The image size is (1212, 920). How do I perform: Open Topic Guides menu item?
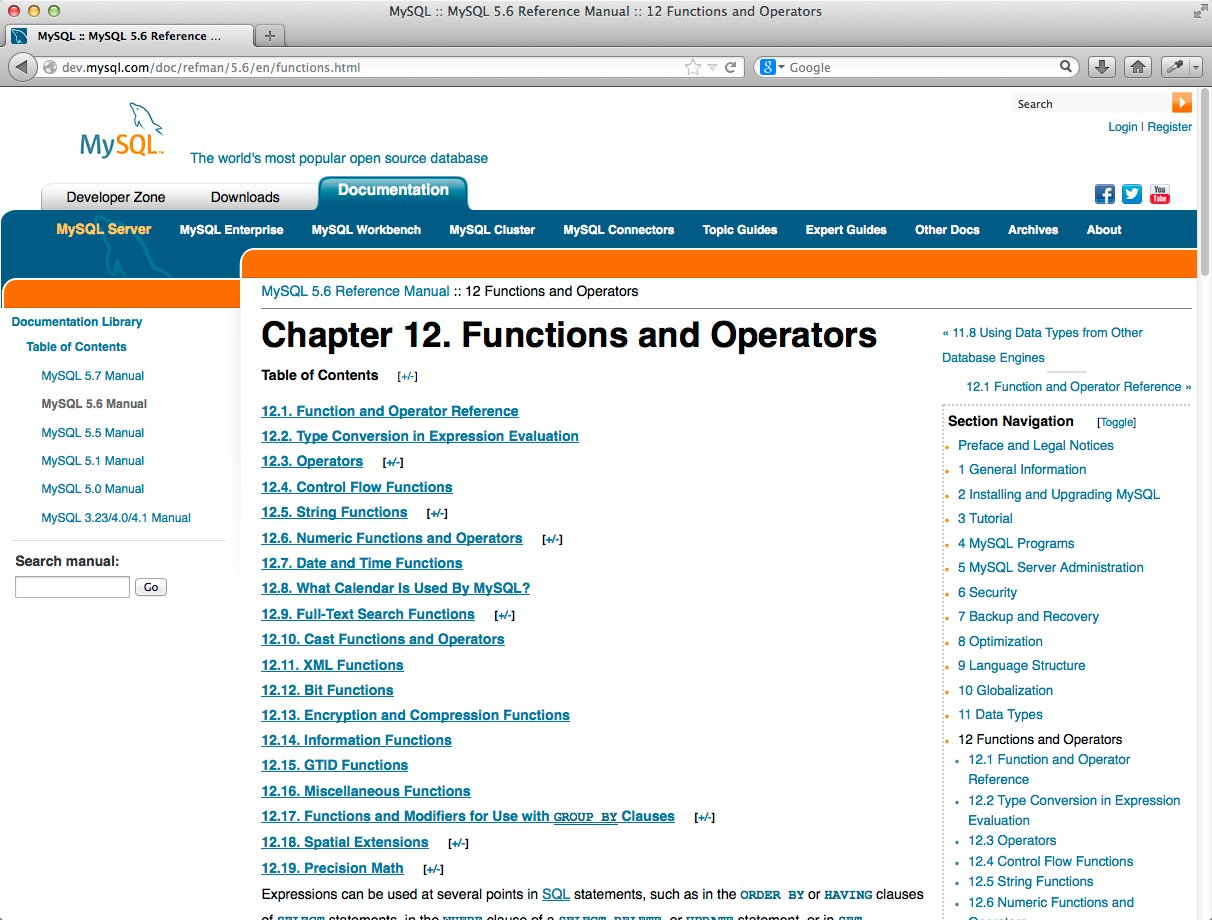pyautogui.click(x=740, y=230)
